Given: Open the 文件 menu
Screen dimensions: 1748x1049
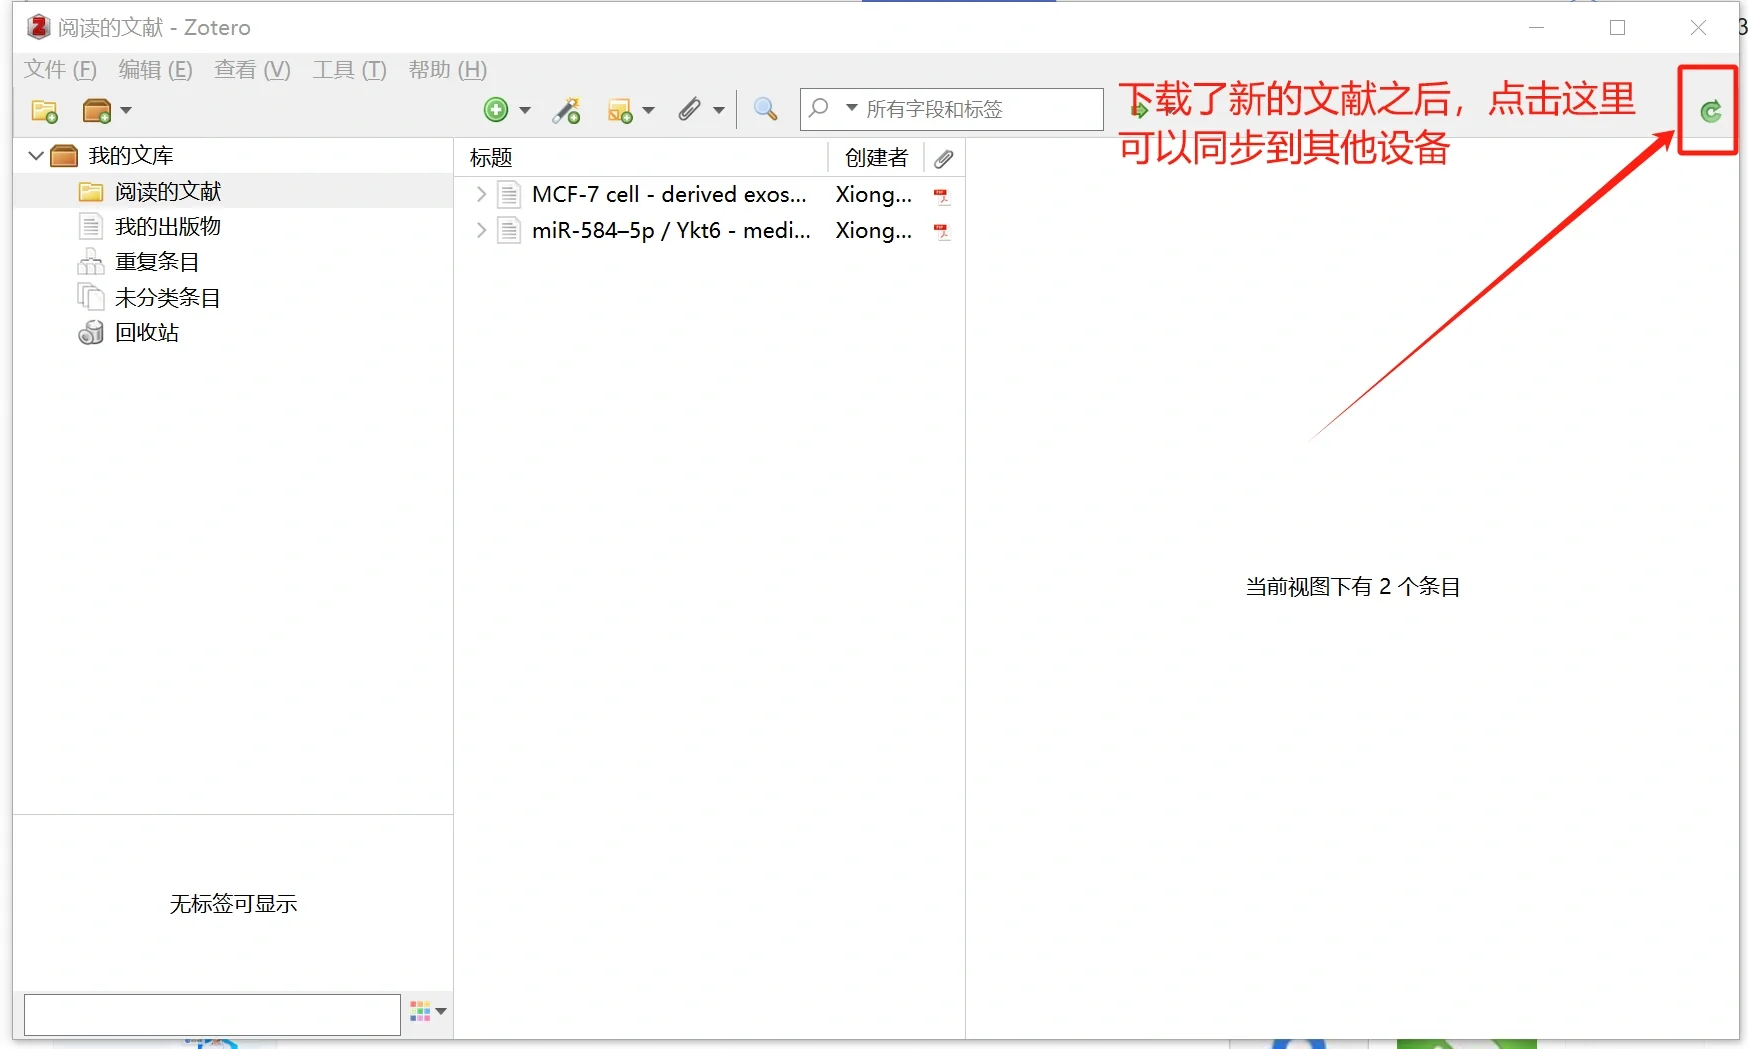Looking at the screenshot, I should coord(59,70).
